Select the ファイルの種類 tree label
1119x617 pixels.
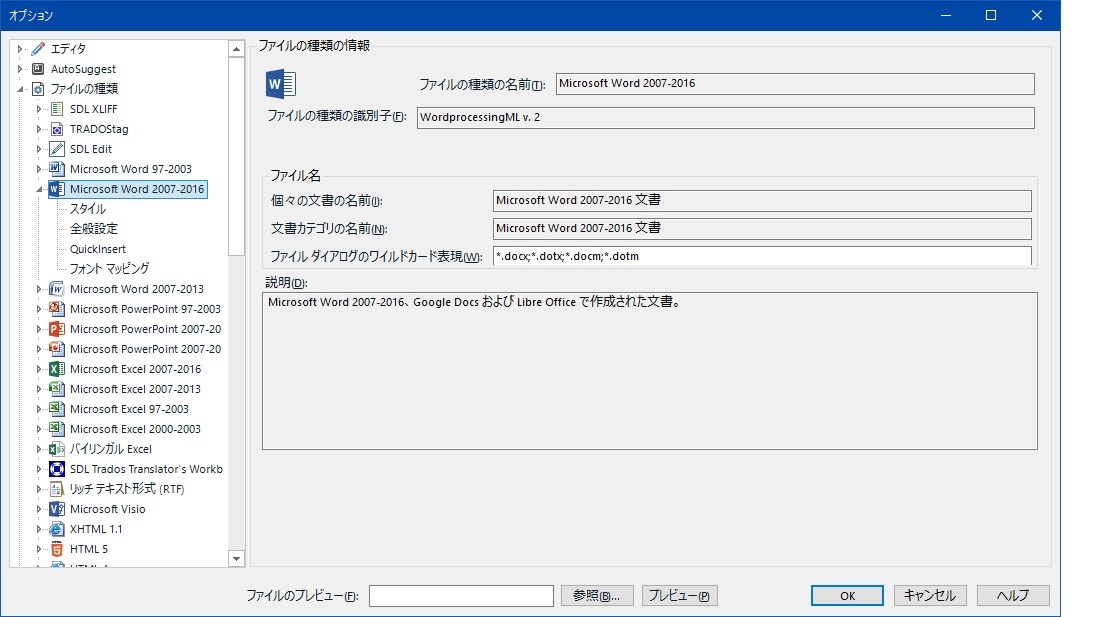click(84, 88)
